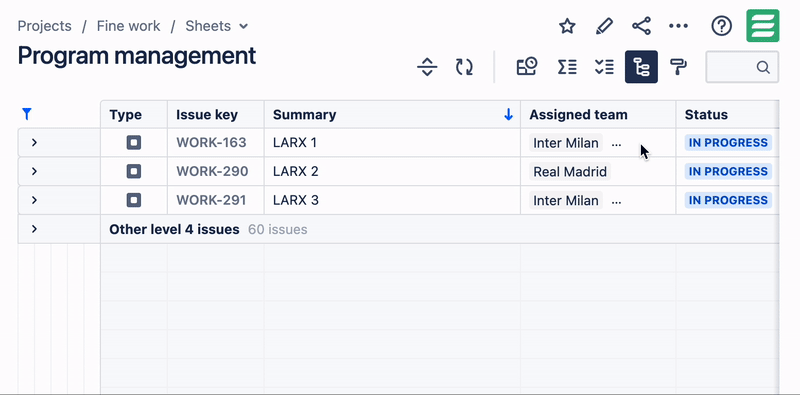The image size is (800, 395).
Task: Open the three-dot more actions menu
Action: pos(678,26)
